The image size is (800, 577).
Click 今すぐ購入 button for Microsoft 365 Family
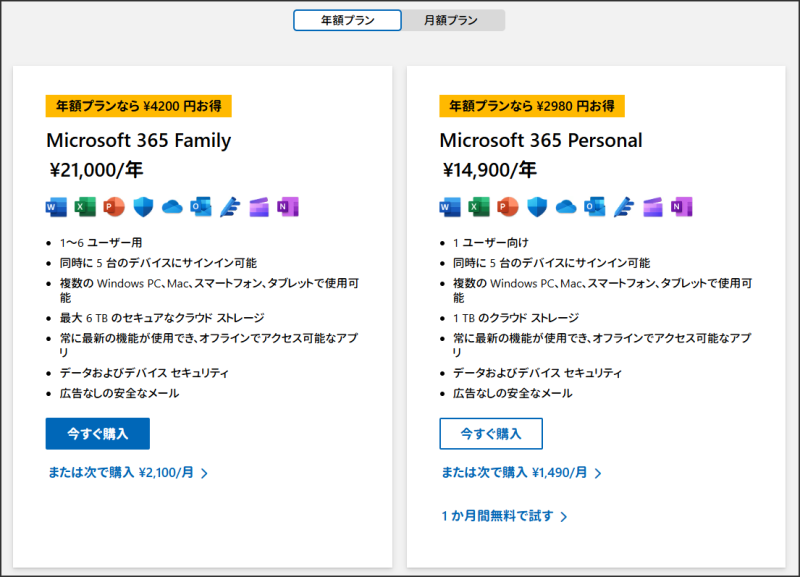97,434
